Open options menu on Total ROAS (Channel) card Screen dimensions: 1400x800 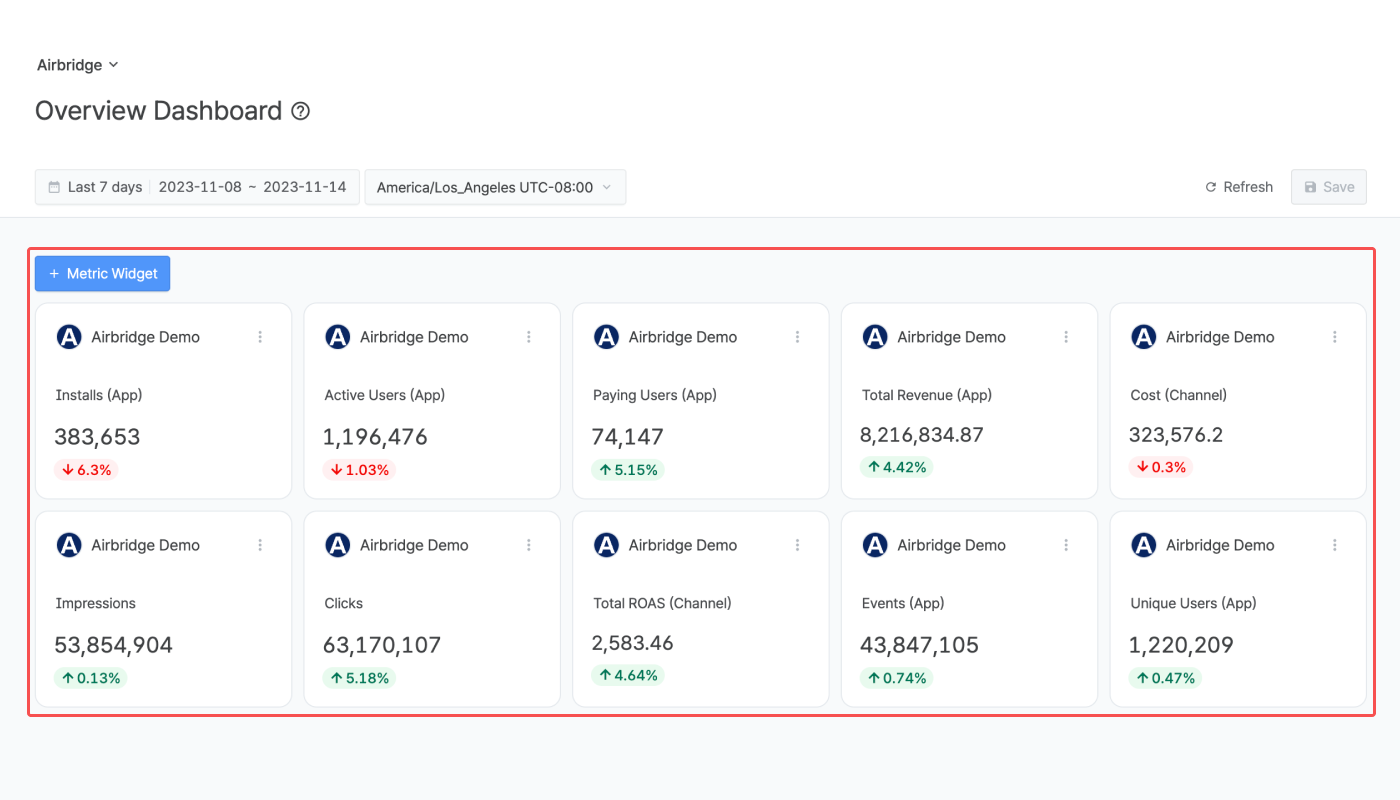[x=798, y=545]
